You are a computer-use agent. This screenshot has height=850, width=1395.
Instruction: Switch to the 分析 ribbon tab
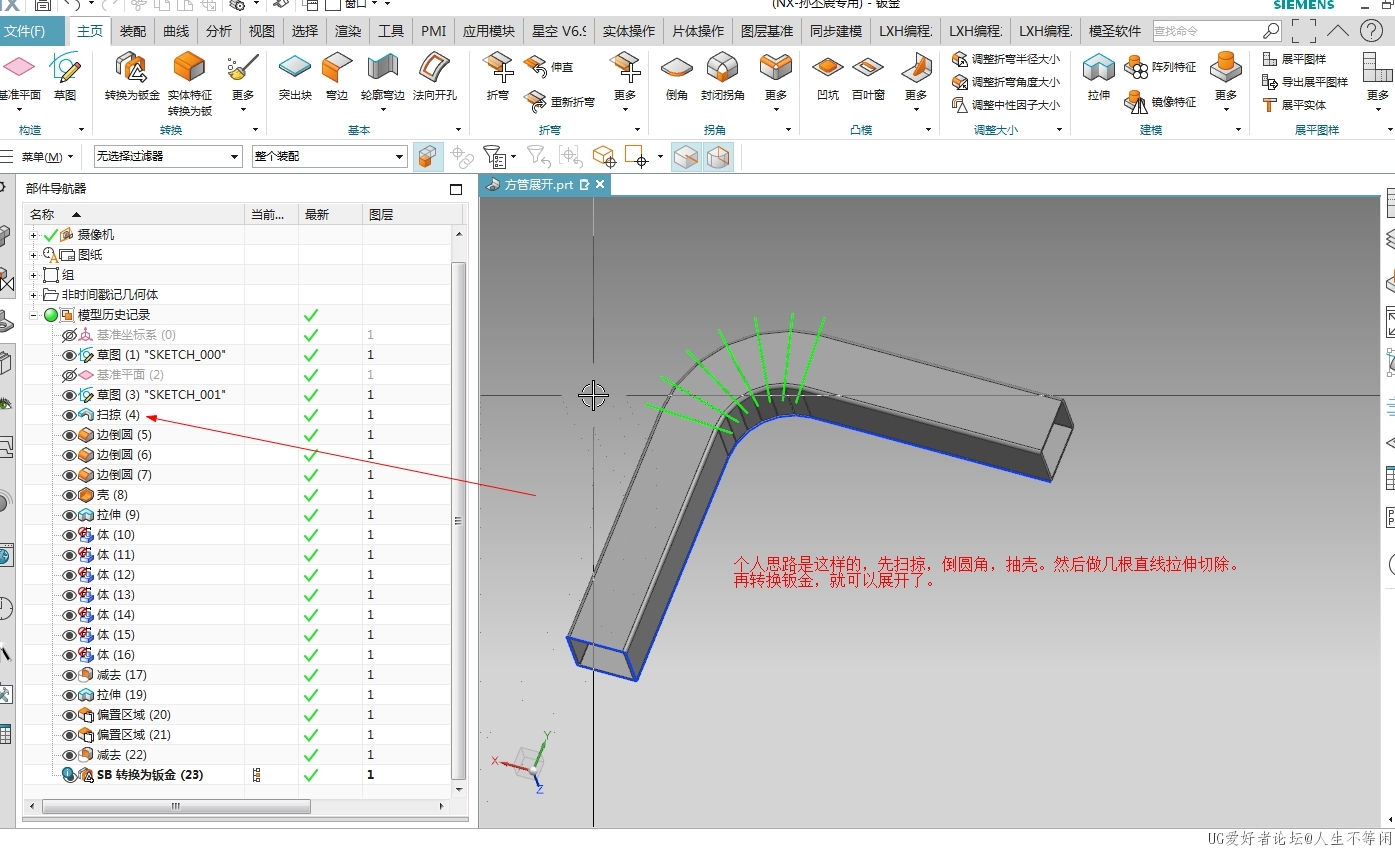(219, 31)
